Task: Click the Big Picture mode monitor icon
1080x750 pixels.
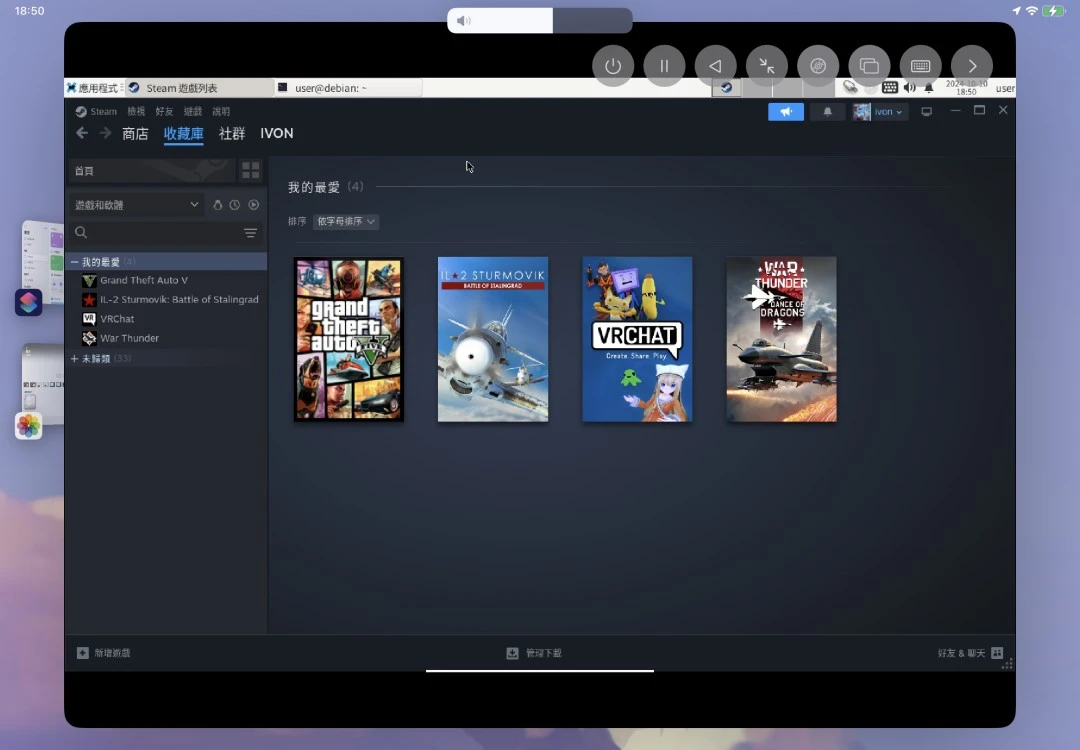Action: tap(926, 112)
